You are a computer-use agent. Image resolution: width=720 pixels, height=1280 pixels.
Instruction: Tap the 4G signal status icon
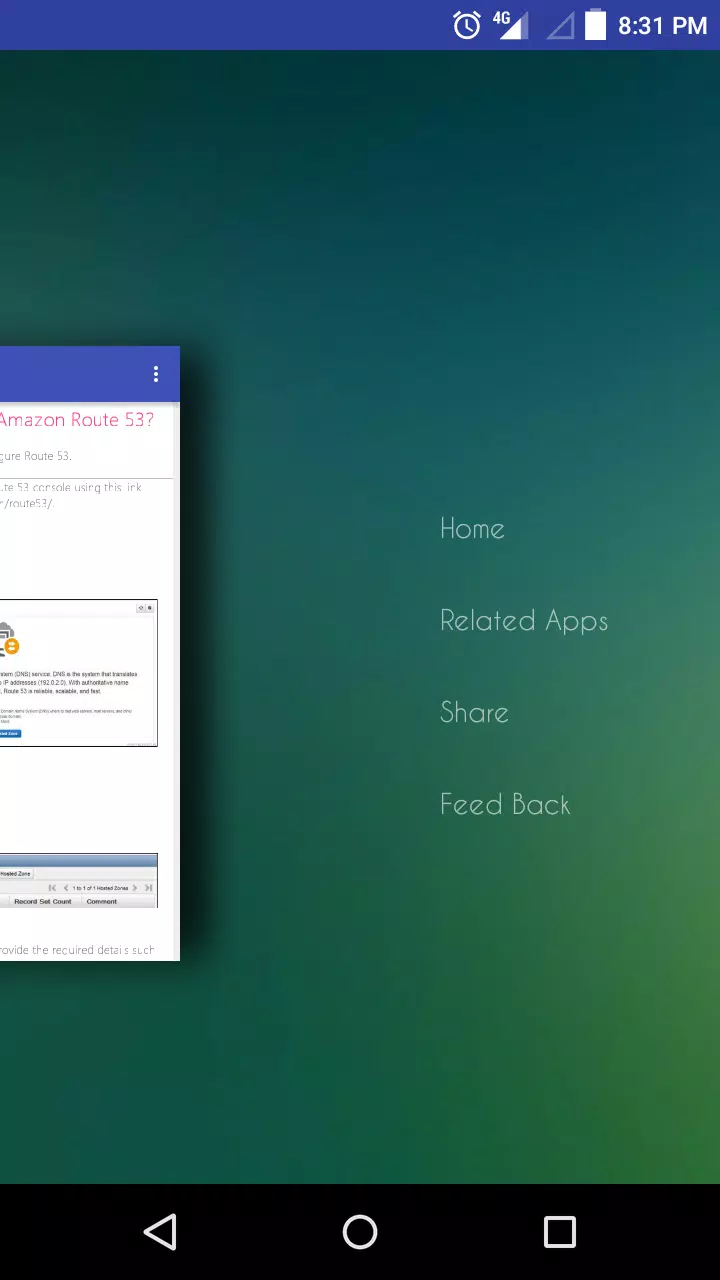coord(511,25)
